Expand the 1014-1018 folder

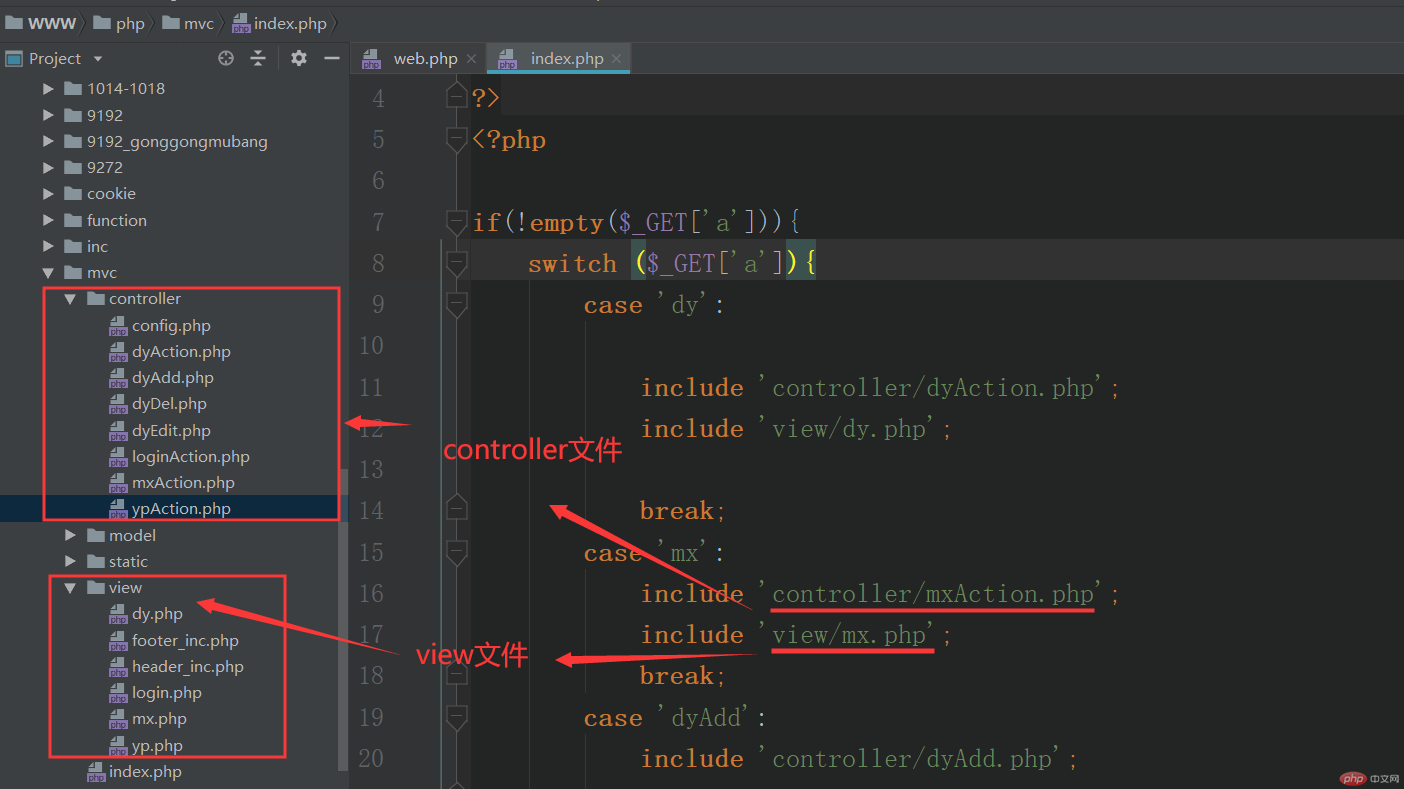(48, 89)
